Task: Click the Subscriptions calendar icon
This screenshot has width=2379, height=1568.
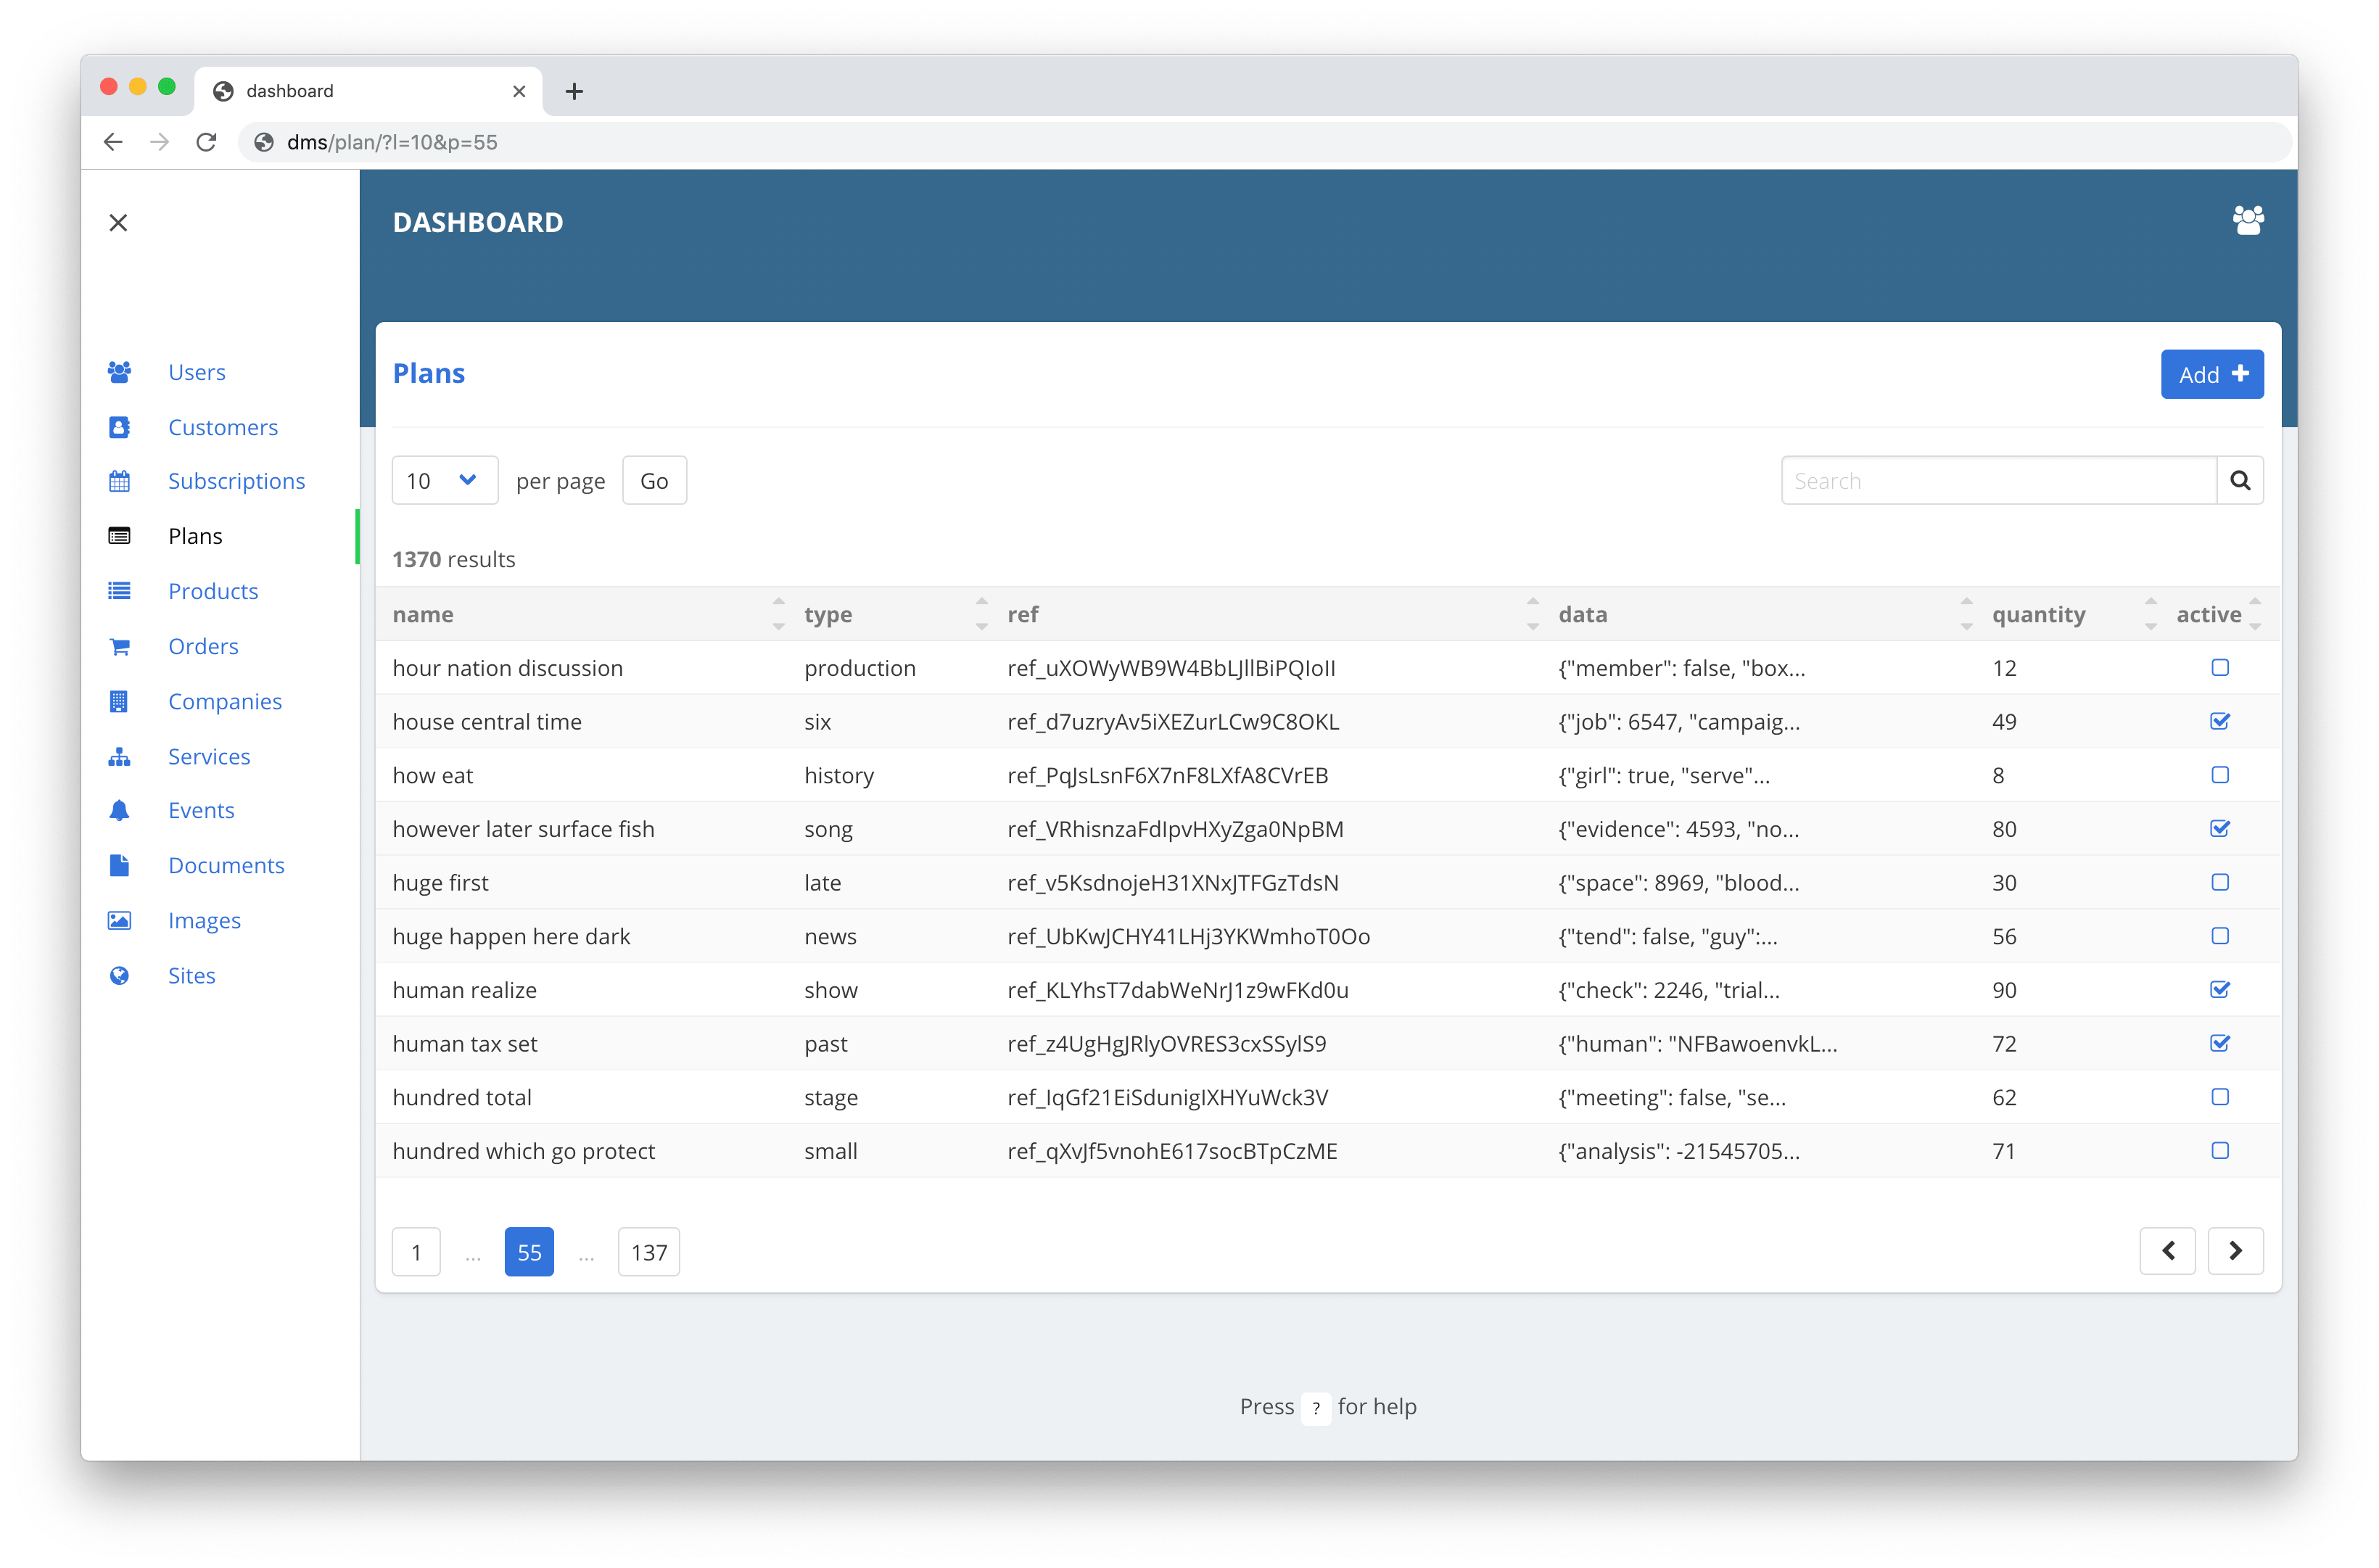Action: click(x=119, y=481)
